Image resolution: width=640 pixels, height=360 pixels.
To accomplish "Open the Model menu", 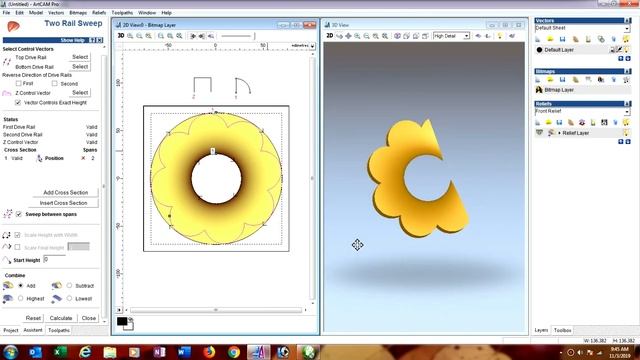I will pyautogui.click(x=36, y=13).
